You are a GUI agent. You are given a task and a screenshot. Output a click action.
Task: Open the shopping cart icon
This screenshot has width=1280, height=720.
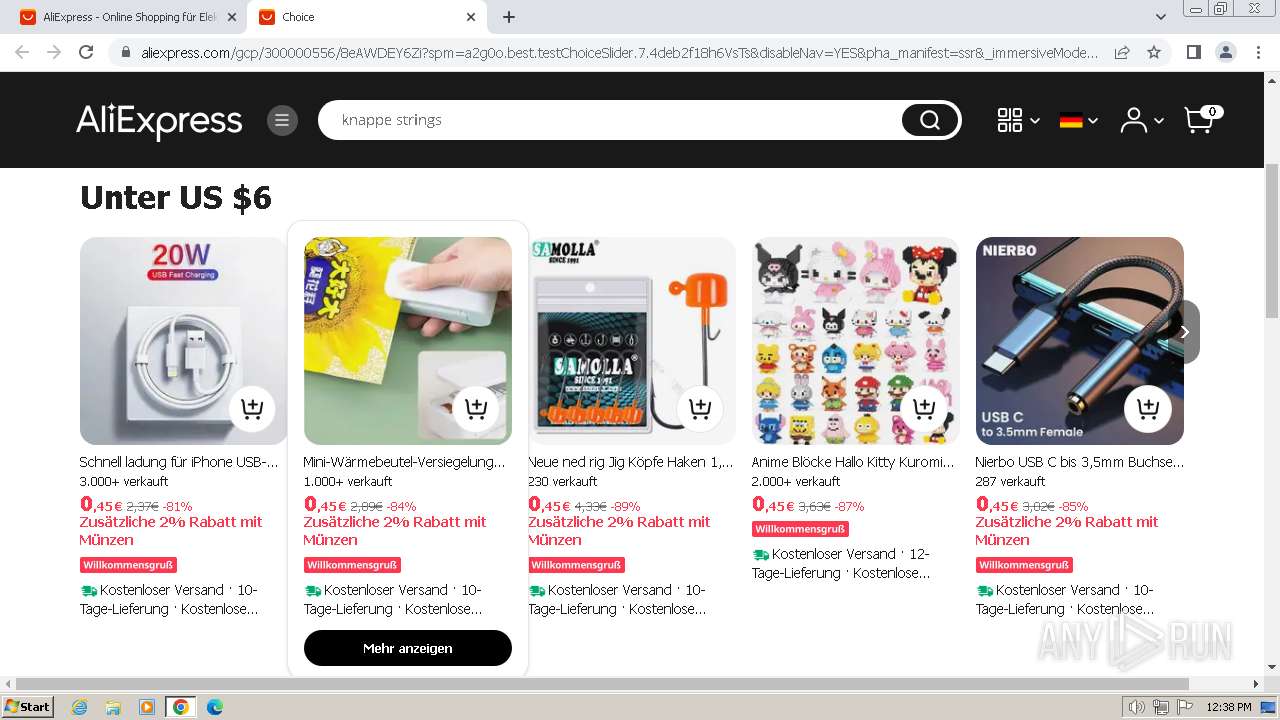click(1202, 119)
